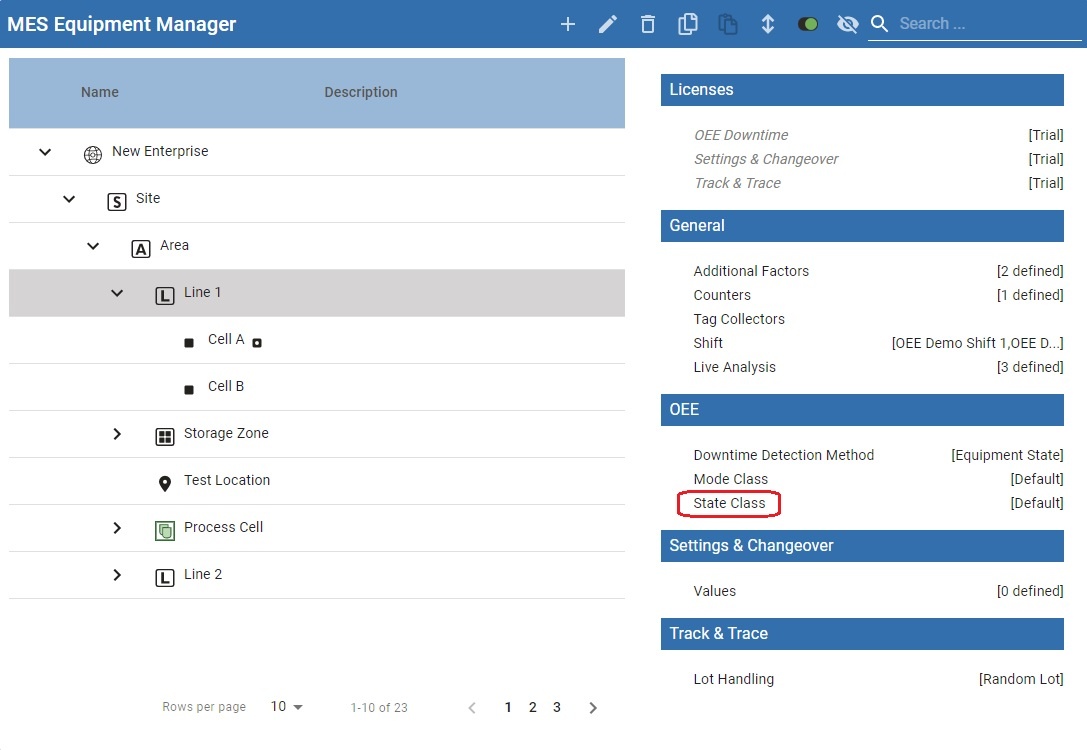Open the State Class setting
This screenshot has width=1087, height=750.
tap(729, 503)
